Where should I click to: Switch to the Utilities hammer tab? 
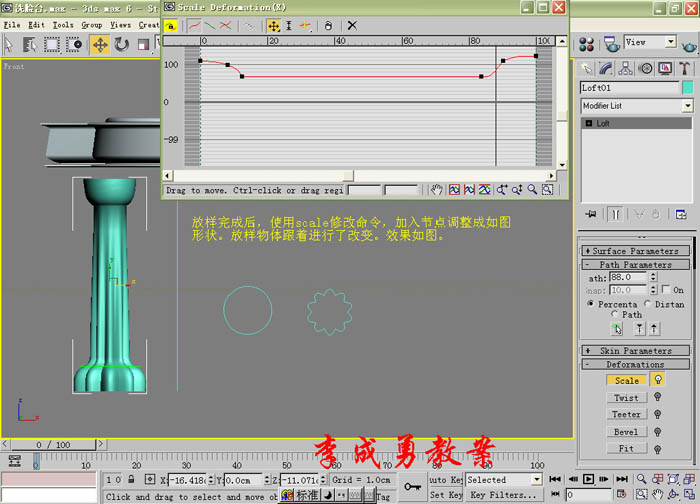click(684, 68)
